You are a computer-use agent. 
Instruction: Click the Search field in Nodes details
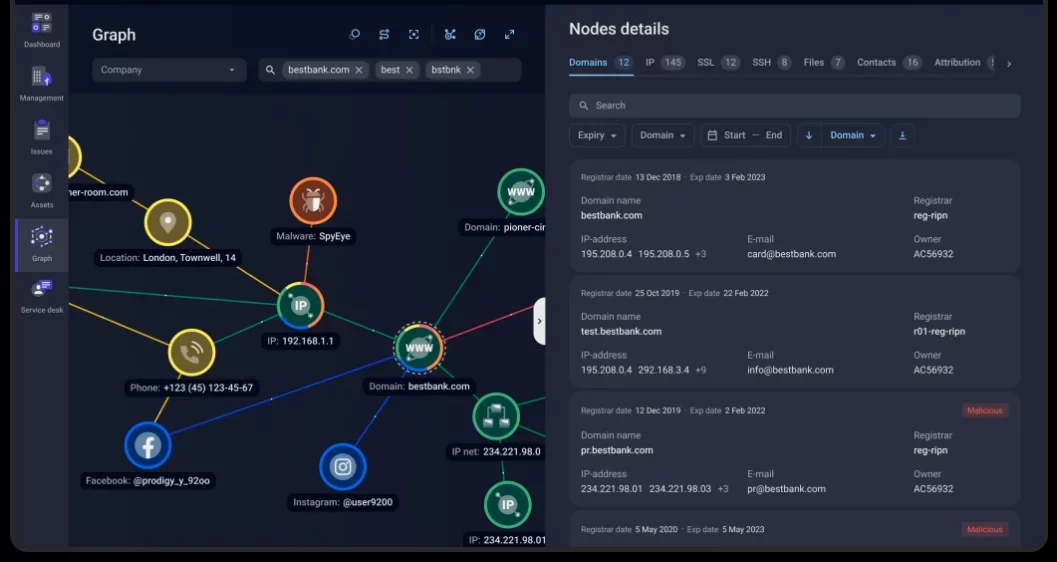point(794,105)
